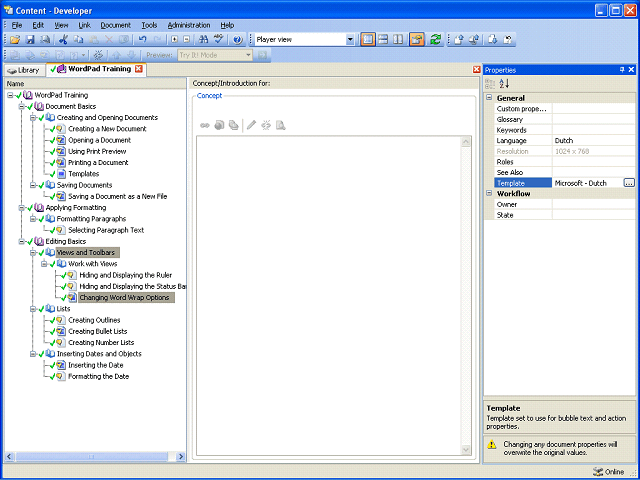Select the Keywords property row
640x480 pixels.
(564, 130)
